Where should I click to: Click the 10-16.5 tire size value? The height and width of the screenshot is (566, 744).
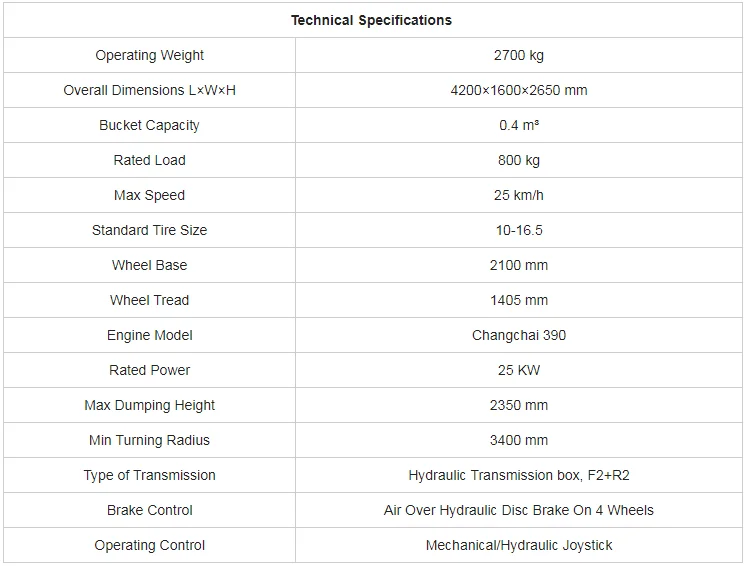pos(519,230)
